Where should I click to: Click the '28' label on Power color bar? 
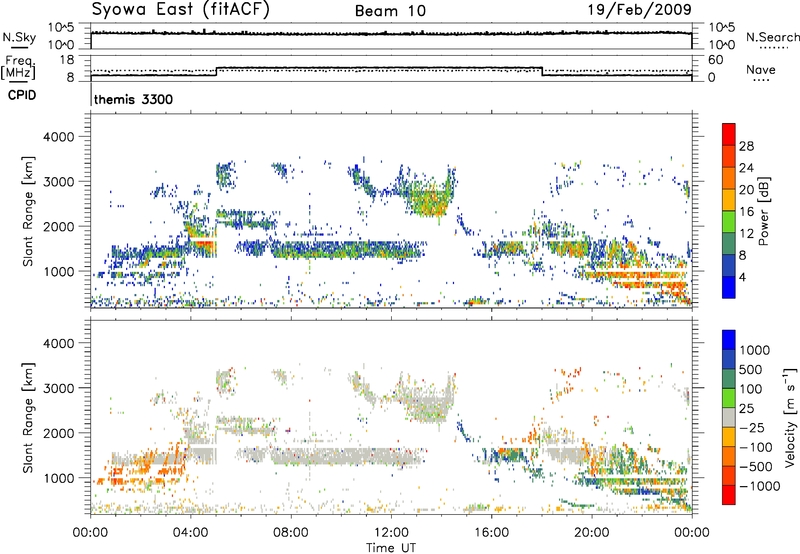pyautogui.click(x=746, y=146)
